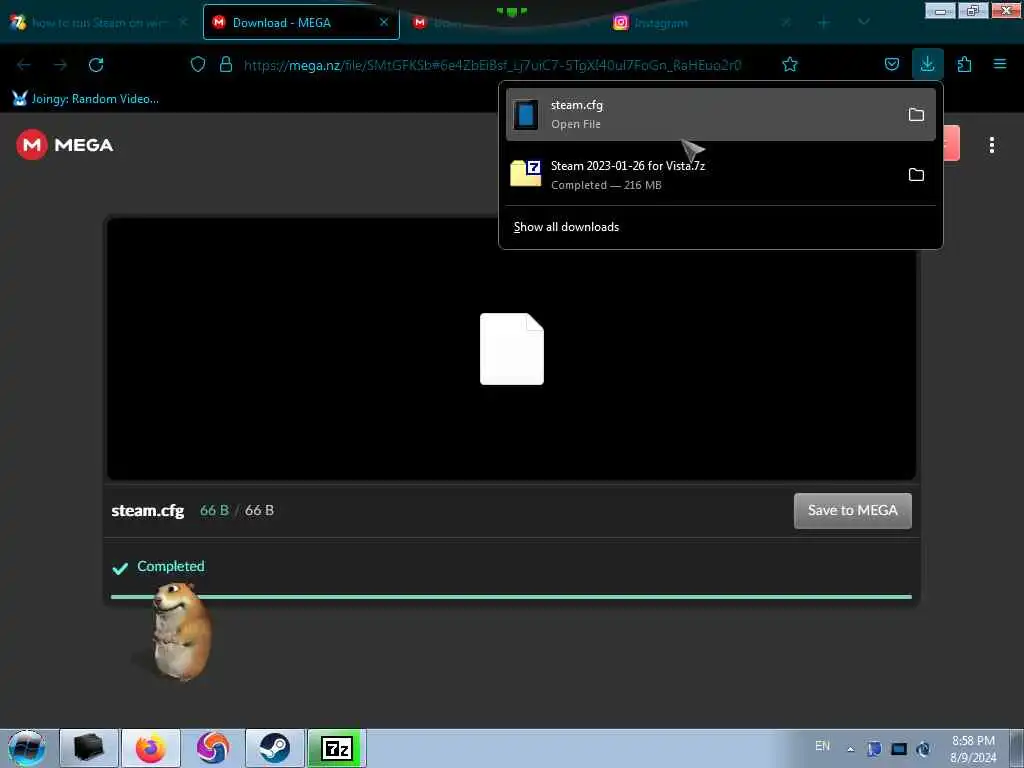The image size is (1024, 768).
Task: Click the red button beside MEGA menu
Action: click(951, 143)
